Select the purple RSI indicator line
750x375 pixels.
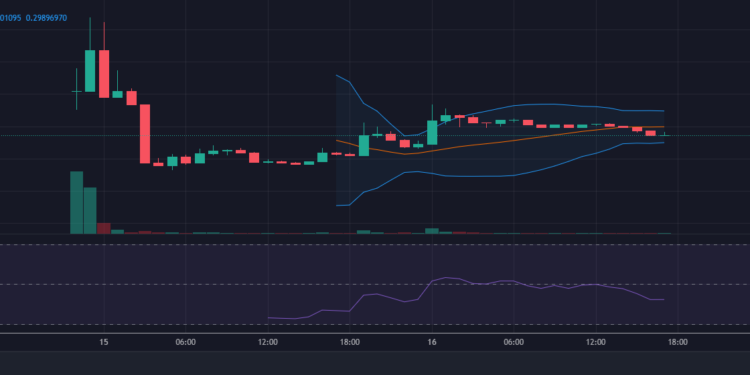[x=466, y=298]
